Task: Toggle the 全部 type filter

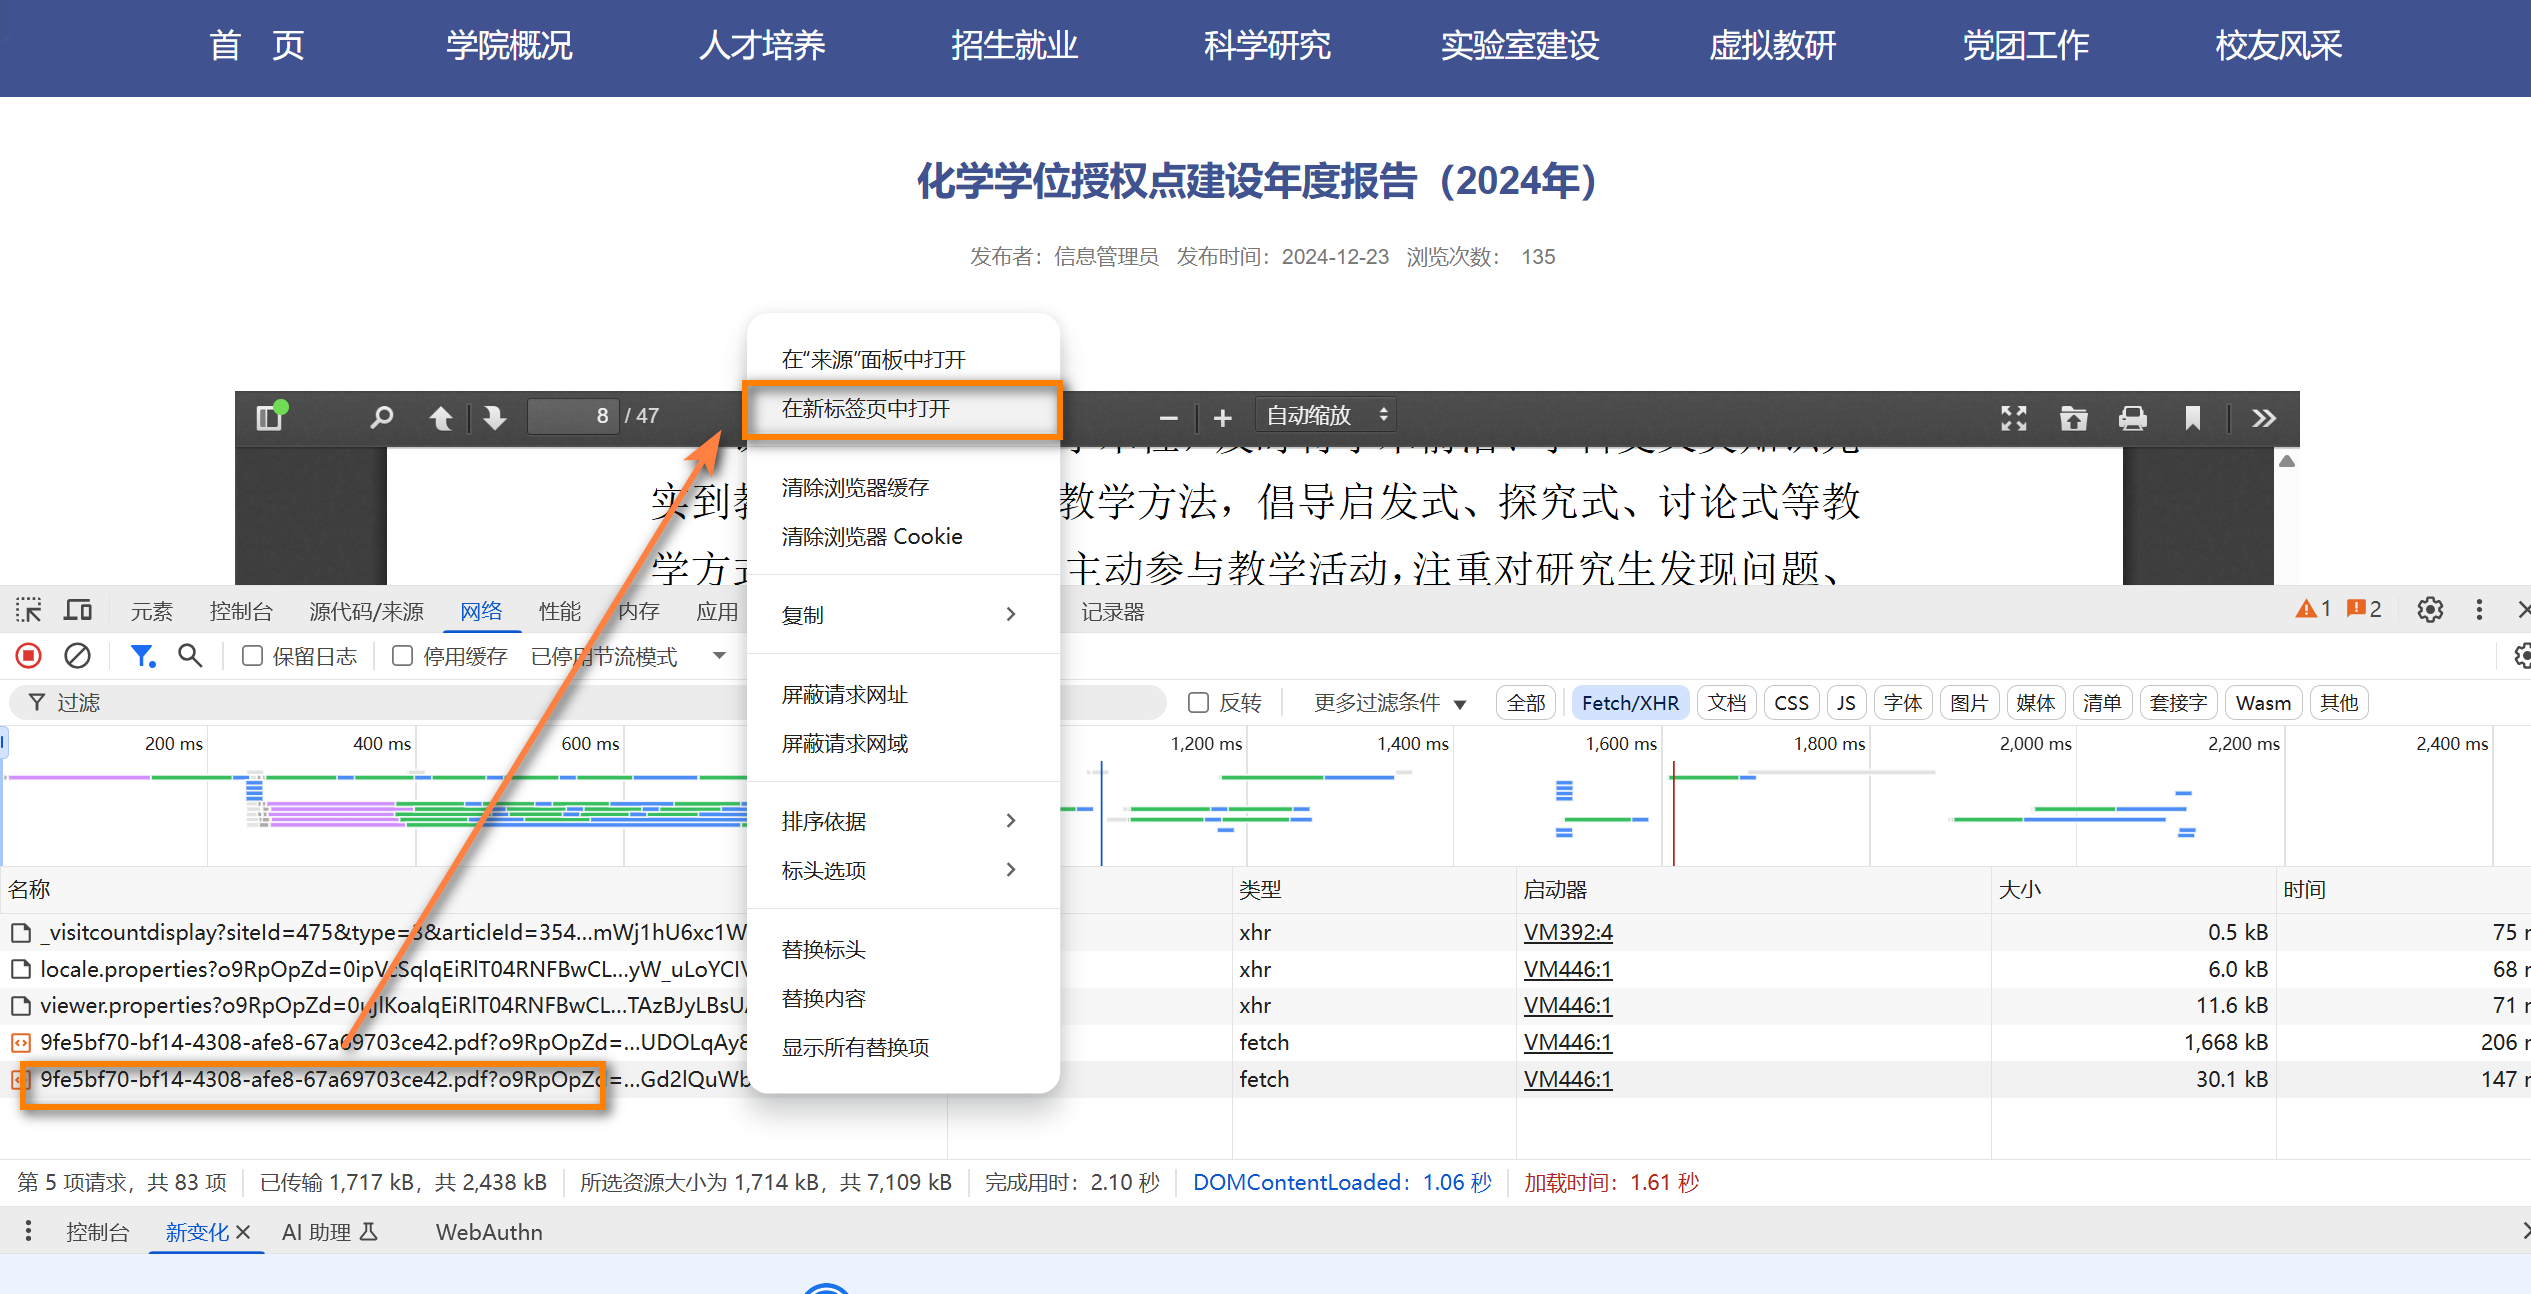Action: coord(1526,703)
